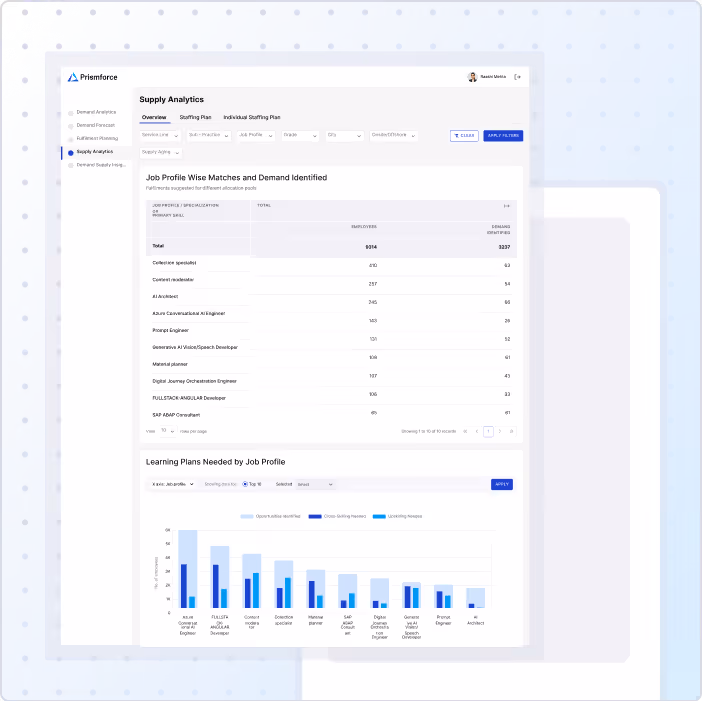Toggle the Opportunities Identified legend swatch

(x=247, y=517)
